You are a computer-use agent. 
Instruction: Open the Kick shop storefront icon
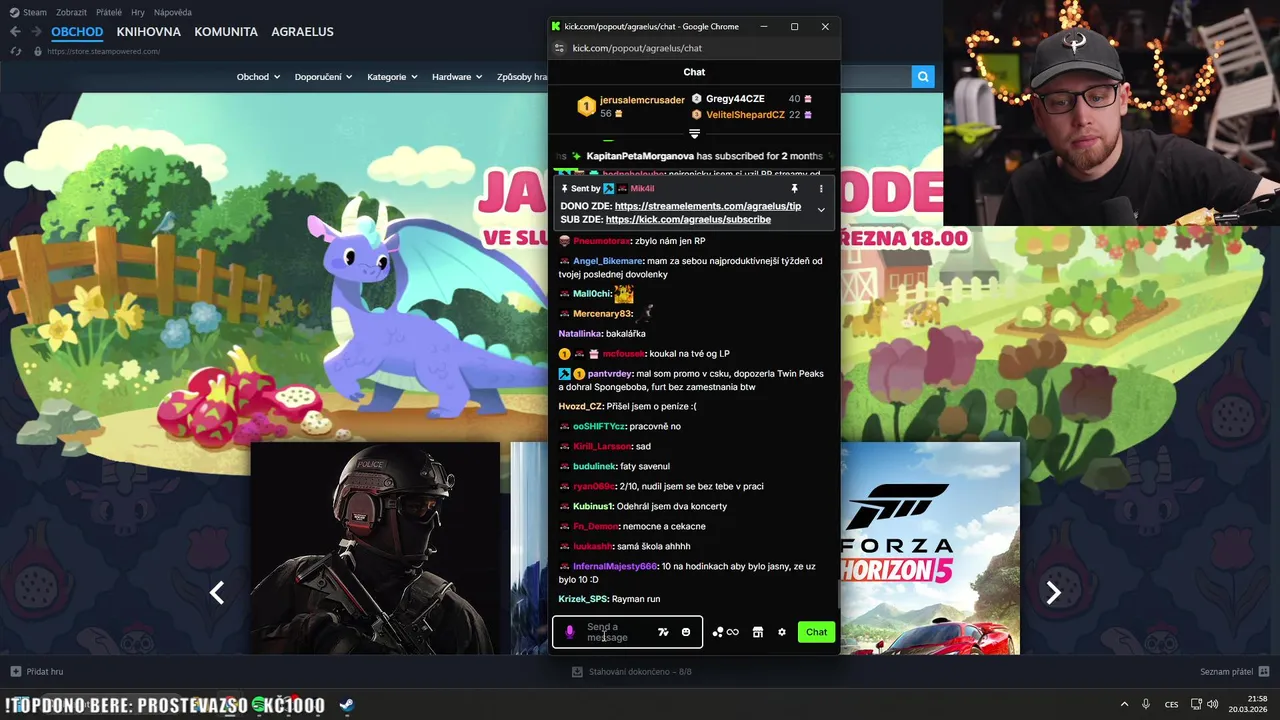click(758, 632)
